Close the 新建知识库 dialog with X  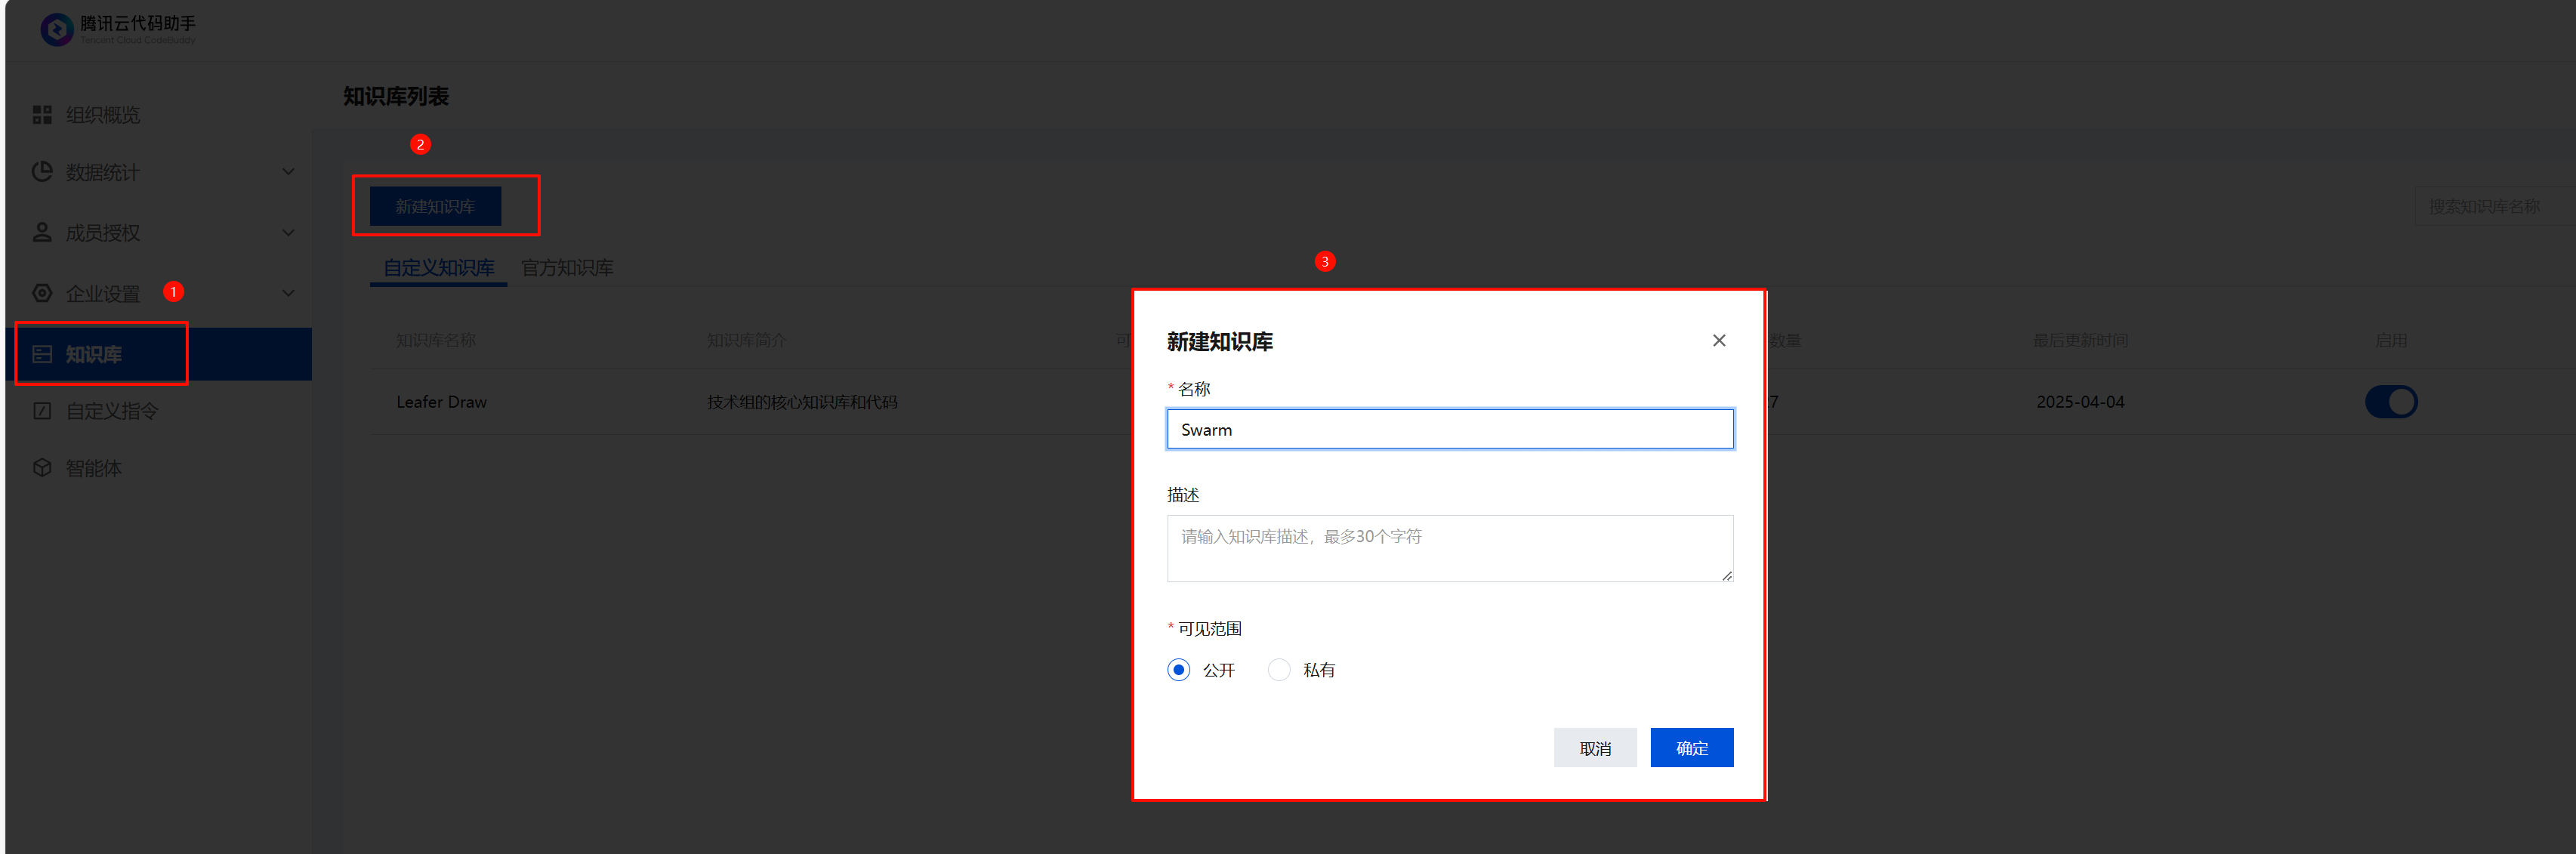1718,341
